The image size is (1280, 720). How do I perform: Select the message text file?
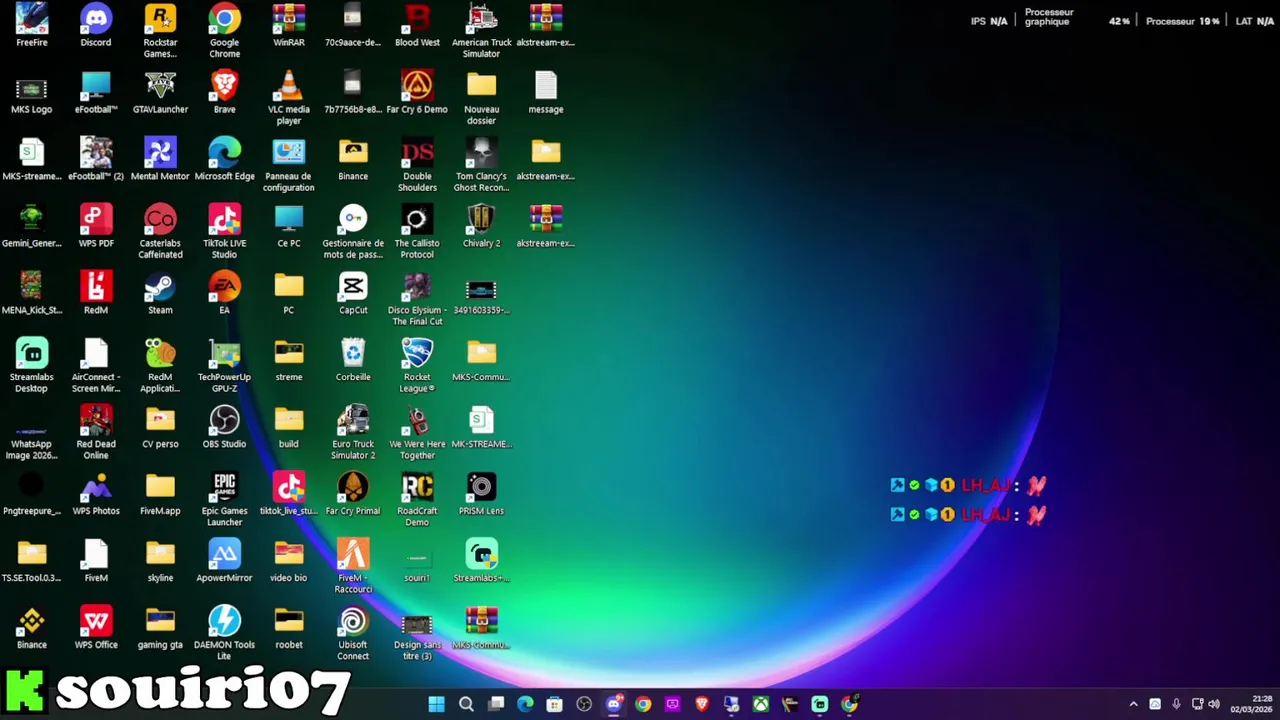click(546, 93)
